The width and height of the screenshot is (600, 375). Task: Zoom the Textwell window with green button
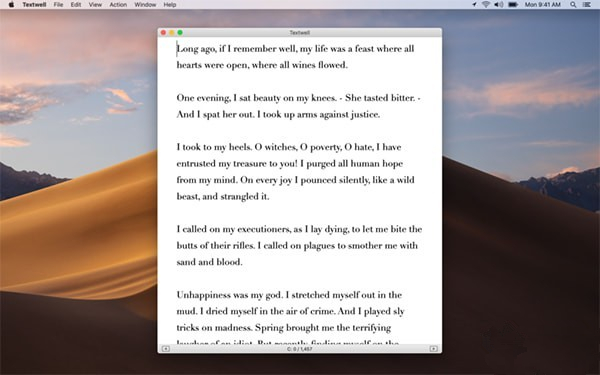180,33
